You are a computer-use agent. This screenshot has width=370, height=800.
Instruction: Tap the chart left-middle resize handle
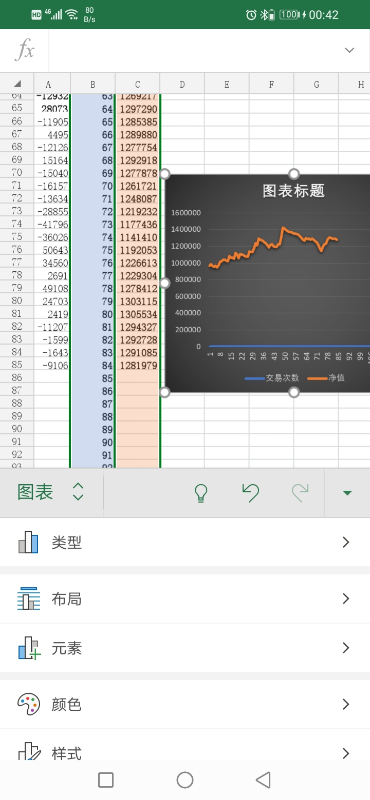pos(164,283)
